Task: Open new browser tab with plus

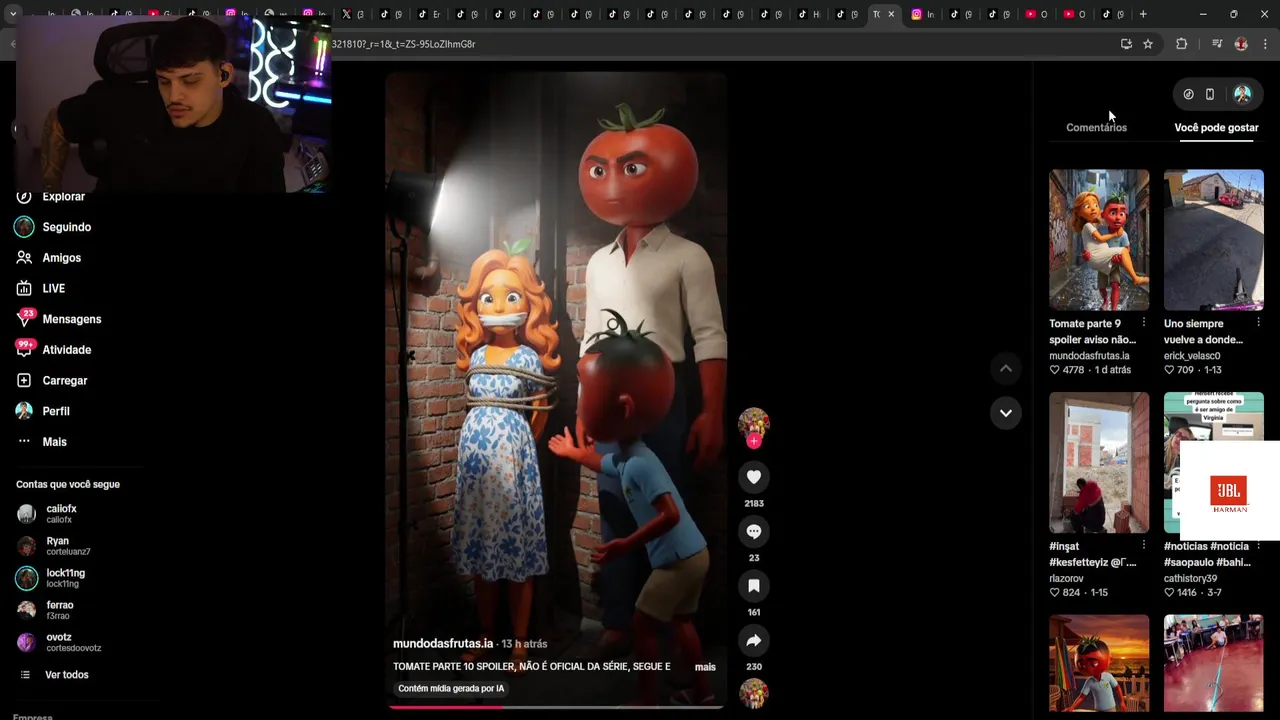Action: pos(1143,14)
